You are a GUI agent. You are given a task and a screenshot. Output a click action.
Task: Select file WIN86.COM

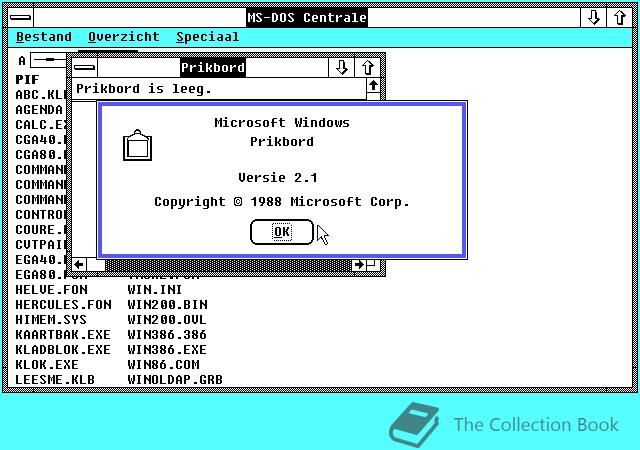point(163,365)
